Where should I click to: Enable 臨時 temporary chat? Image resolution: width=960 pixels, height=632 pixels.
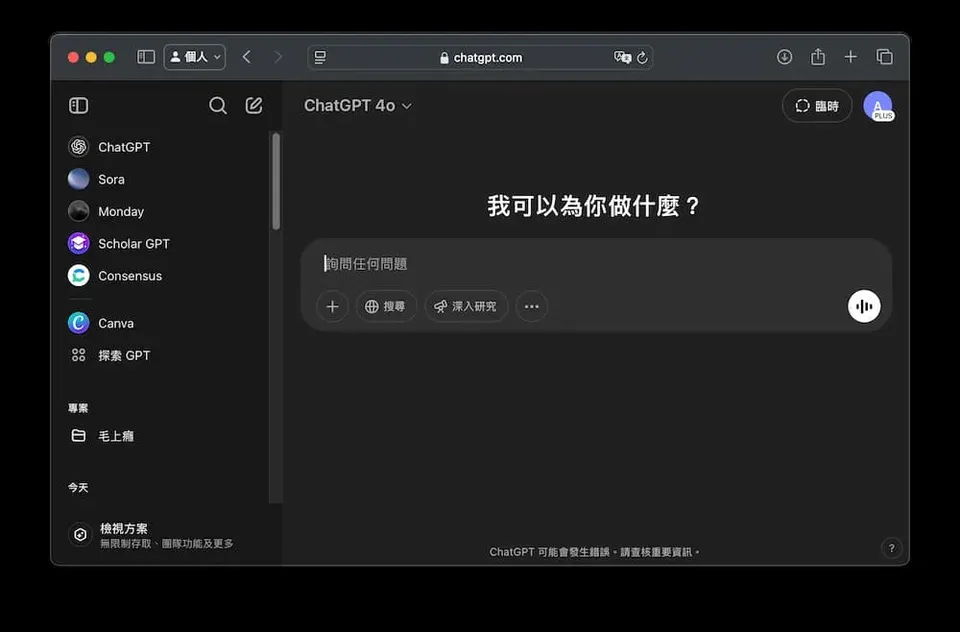pyautogui.click(x=817, y=106)
